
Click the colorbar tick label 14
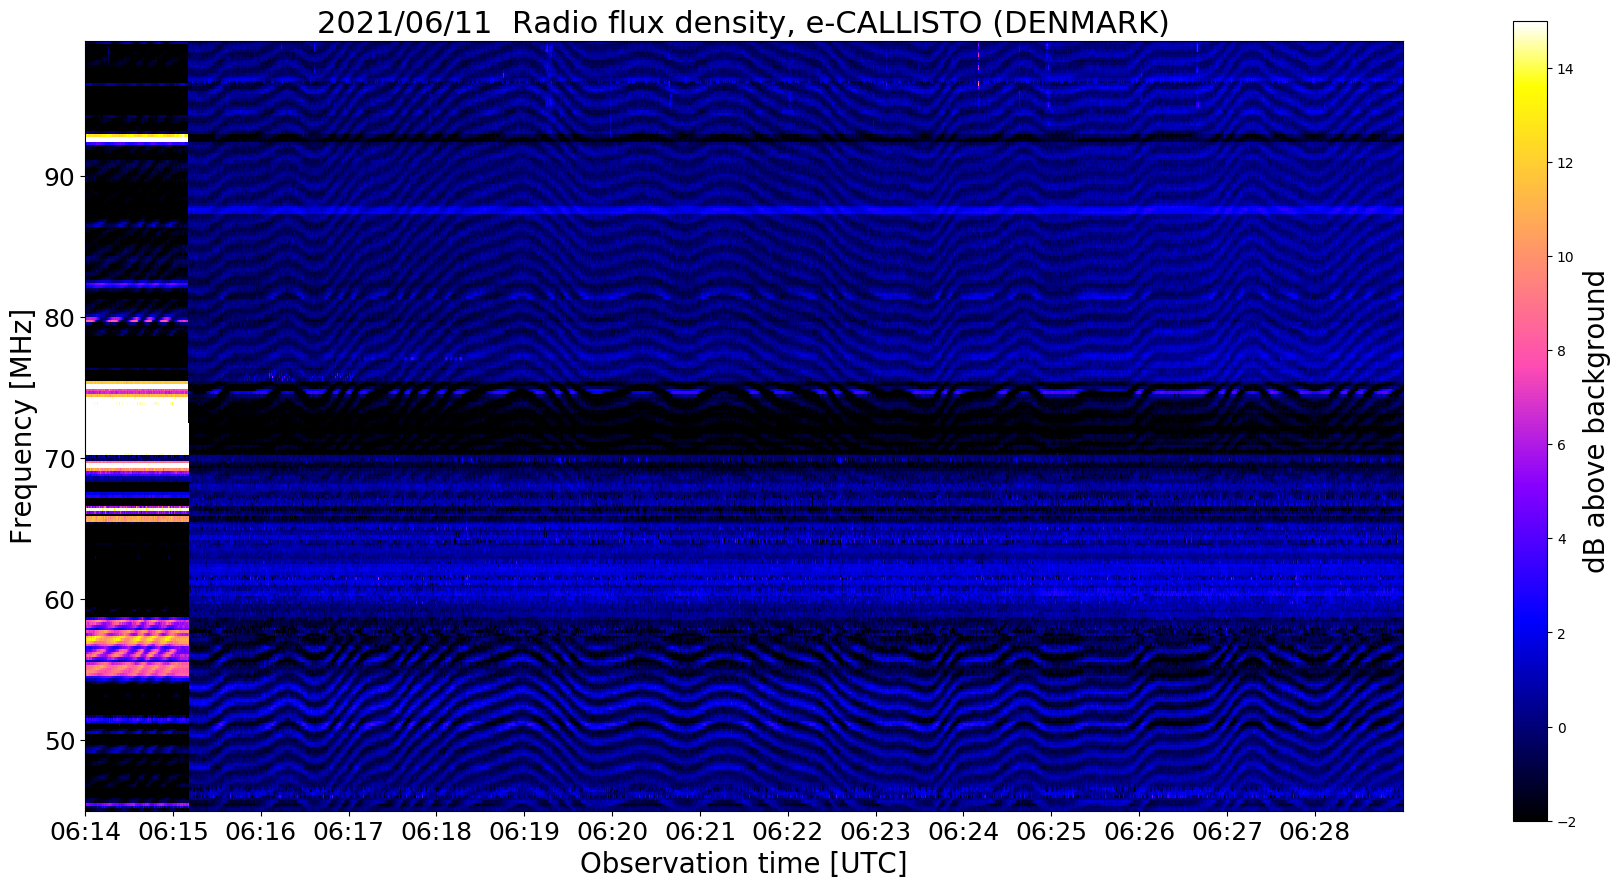tap(1563, 69)
